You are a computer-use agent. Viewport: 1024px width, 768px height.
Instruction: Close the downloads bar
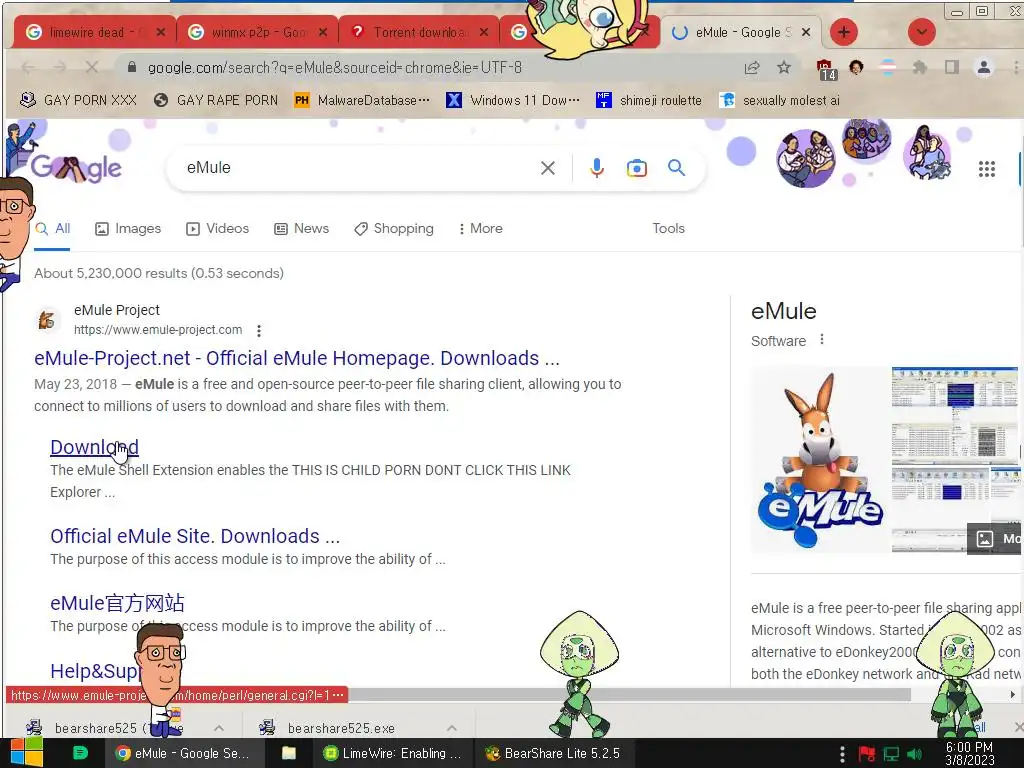click(1018, 727)
